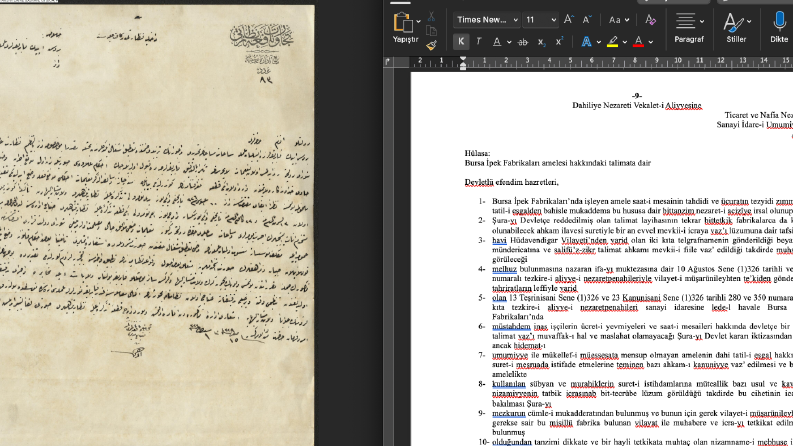Toggle bold K formatting button
This screenshot has height=446, width=793.
click(x=461, y=41)
